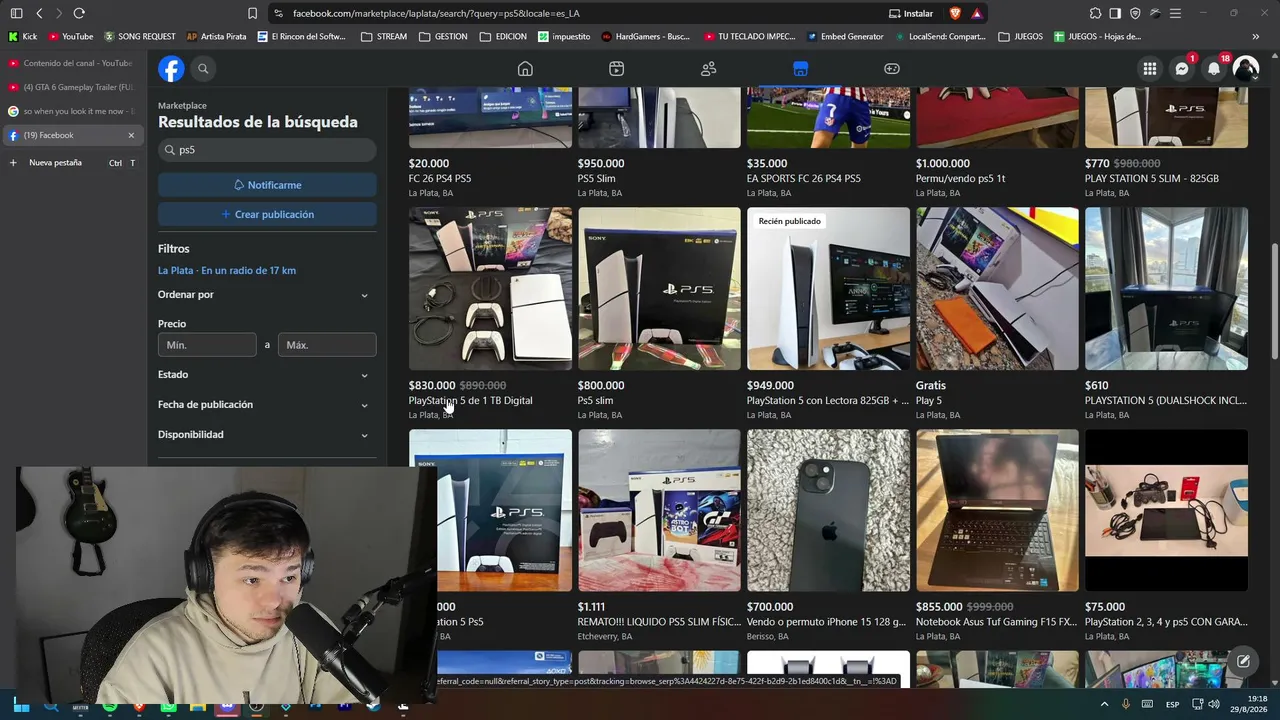Click the Notificarme button
This screenshot has height=720, width=1280.
(x=267, y=185)
